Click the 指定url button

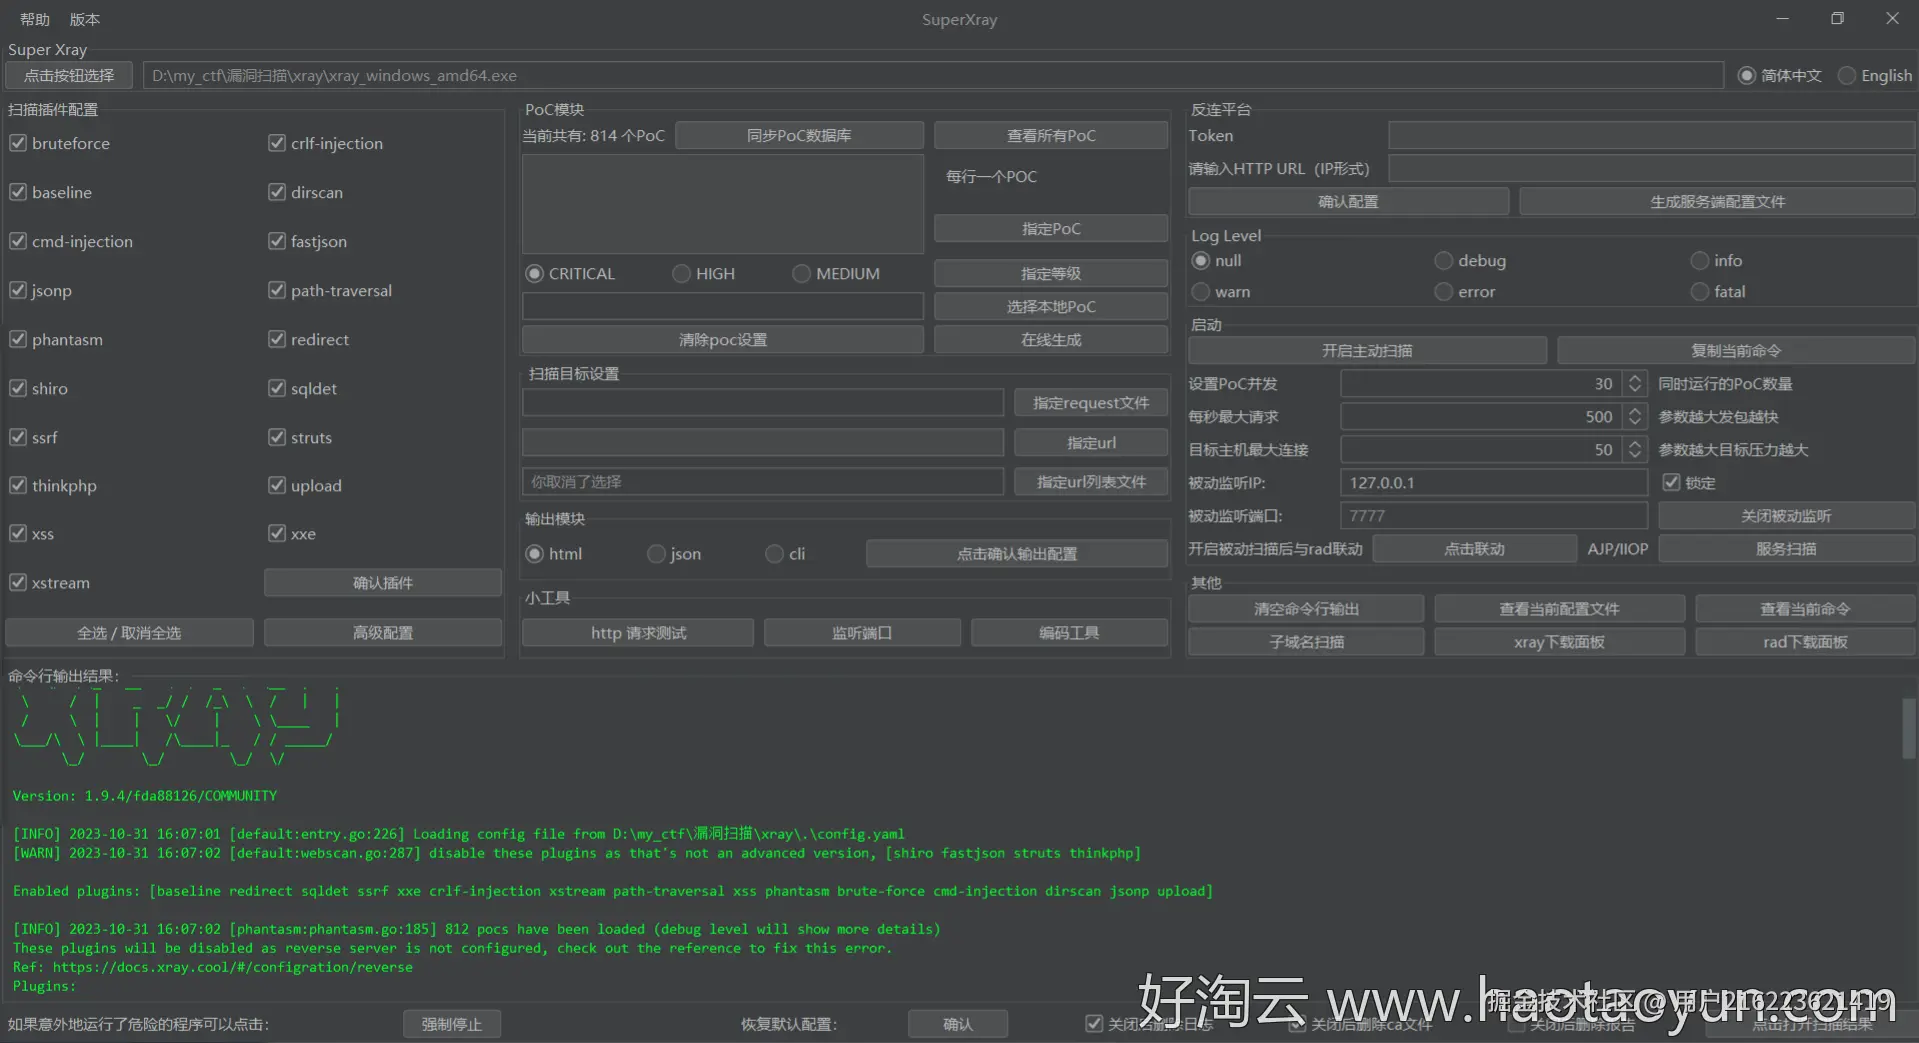(1091, 443)
